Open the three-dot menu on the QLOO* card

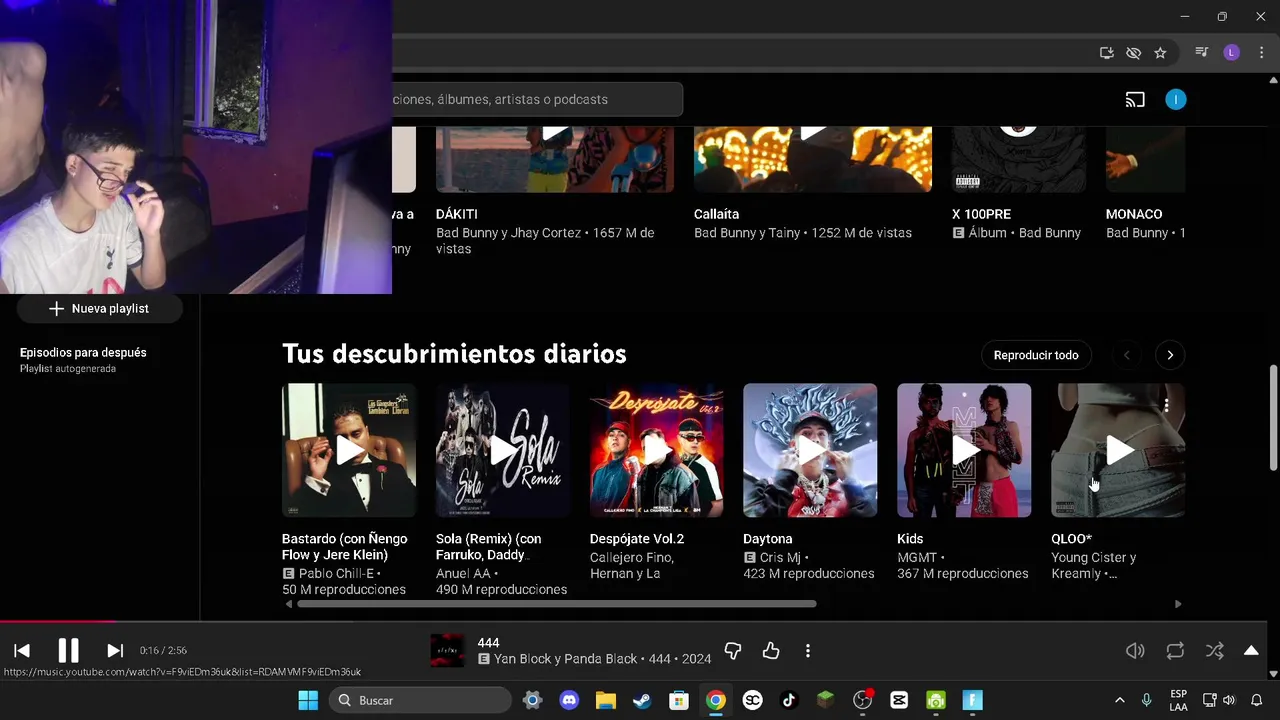(x=1166, y=405)
